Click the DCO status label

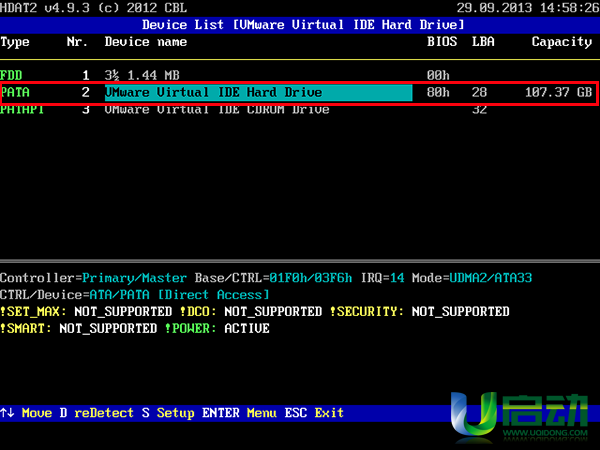[198, 311]
